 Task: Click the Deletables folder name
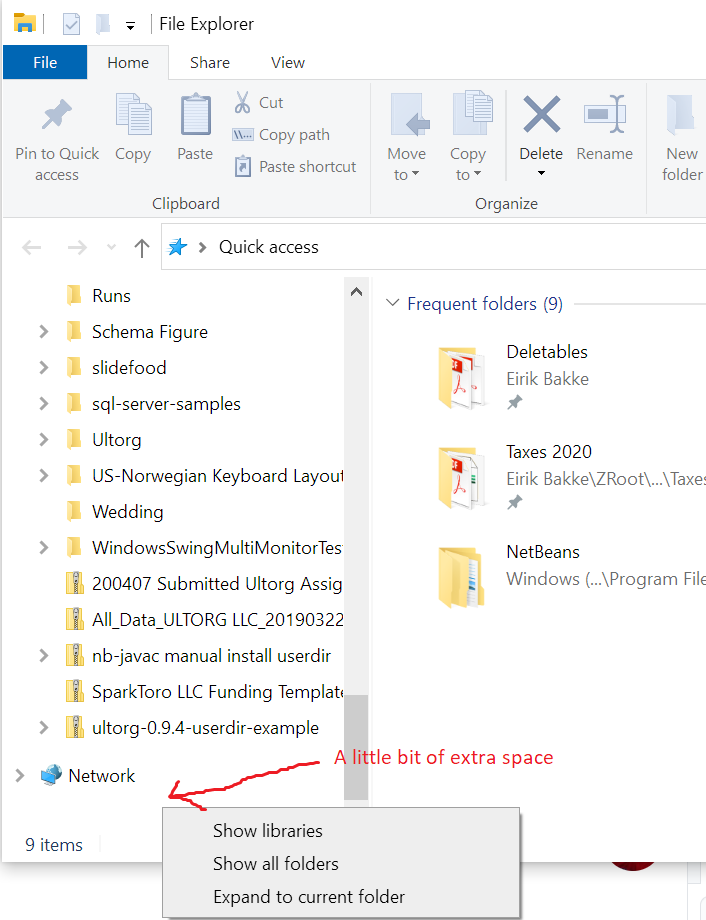tap(547, 352)
